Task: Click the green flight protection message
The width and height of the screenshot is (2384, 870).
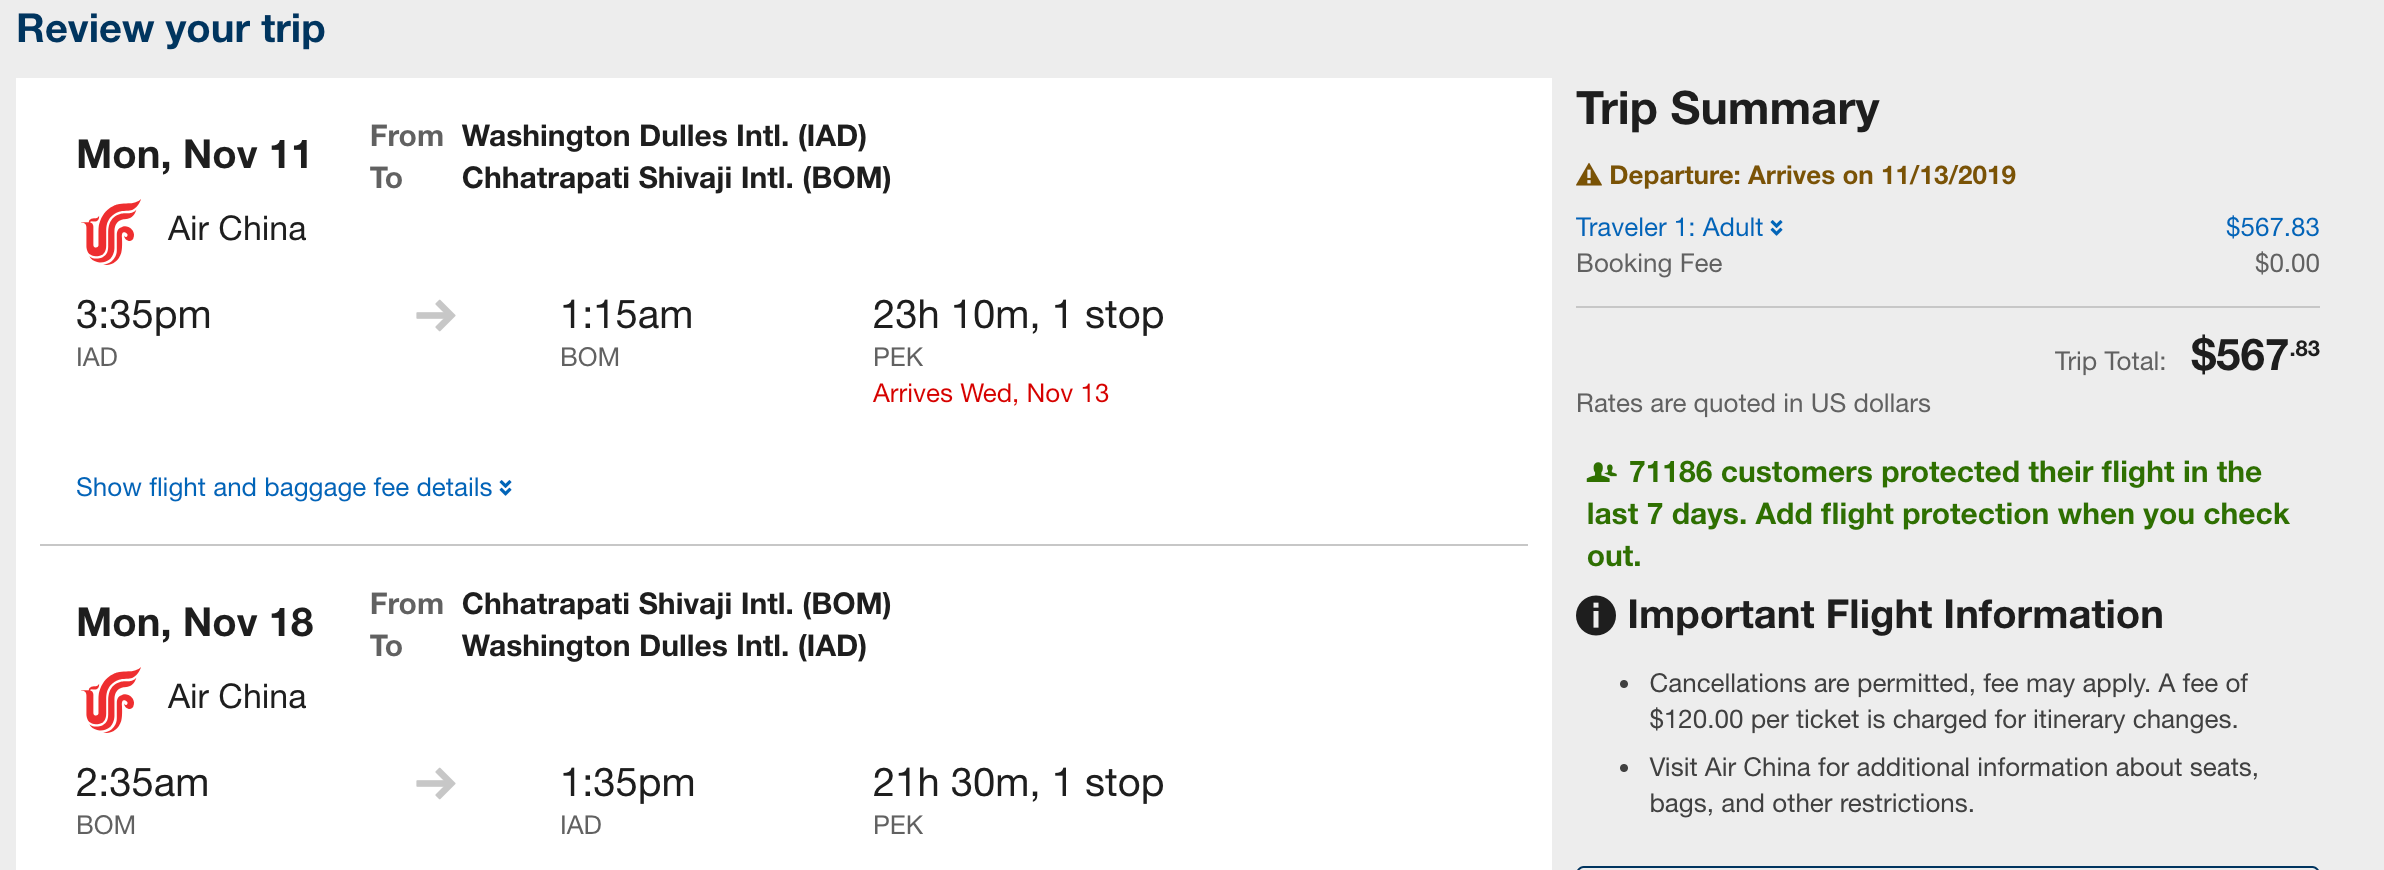Action: coord(1937,513)
